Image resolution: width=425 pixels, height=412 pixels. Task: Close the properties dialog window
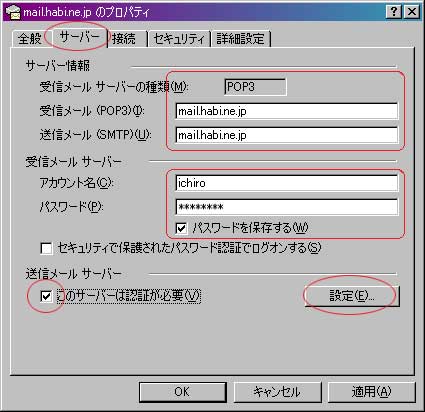(412, 12)
